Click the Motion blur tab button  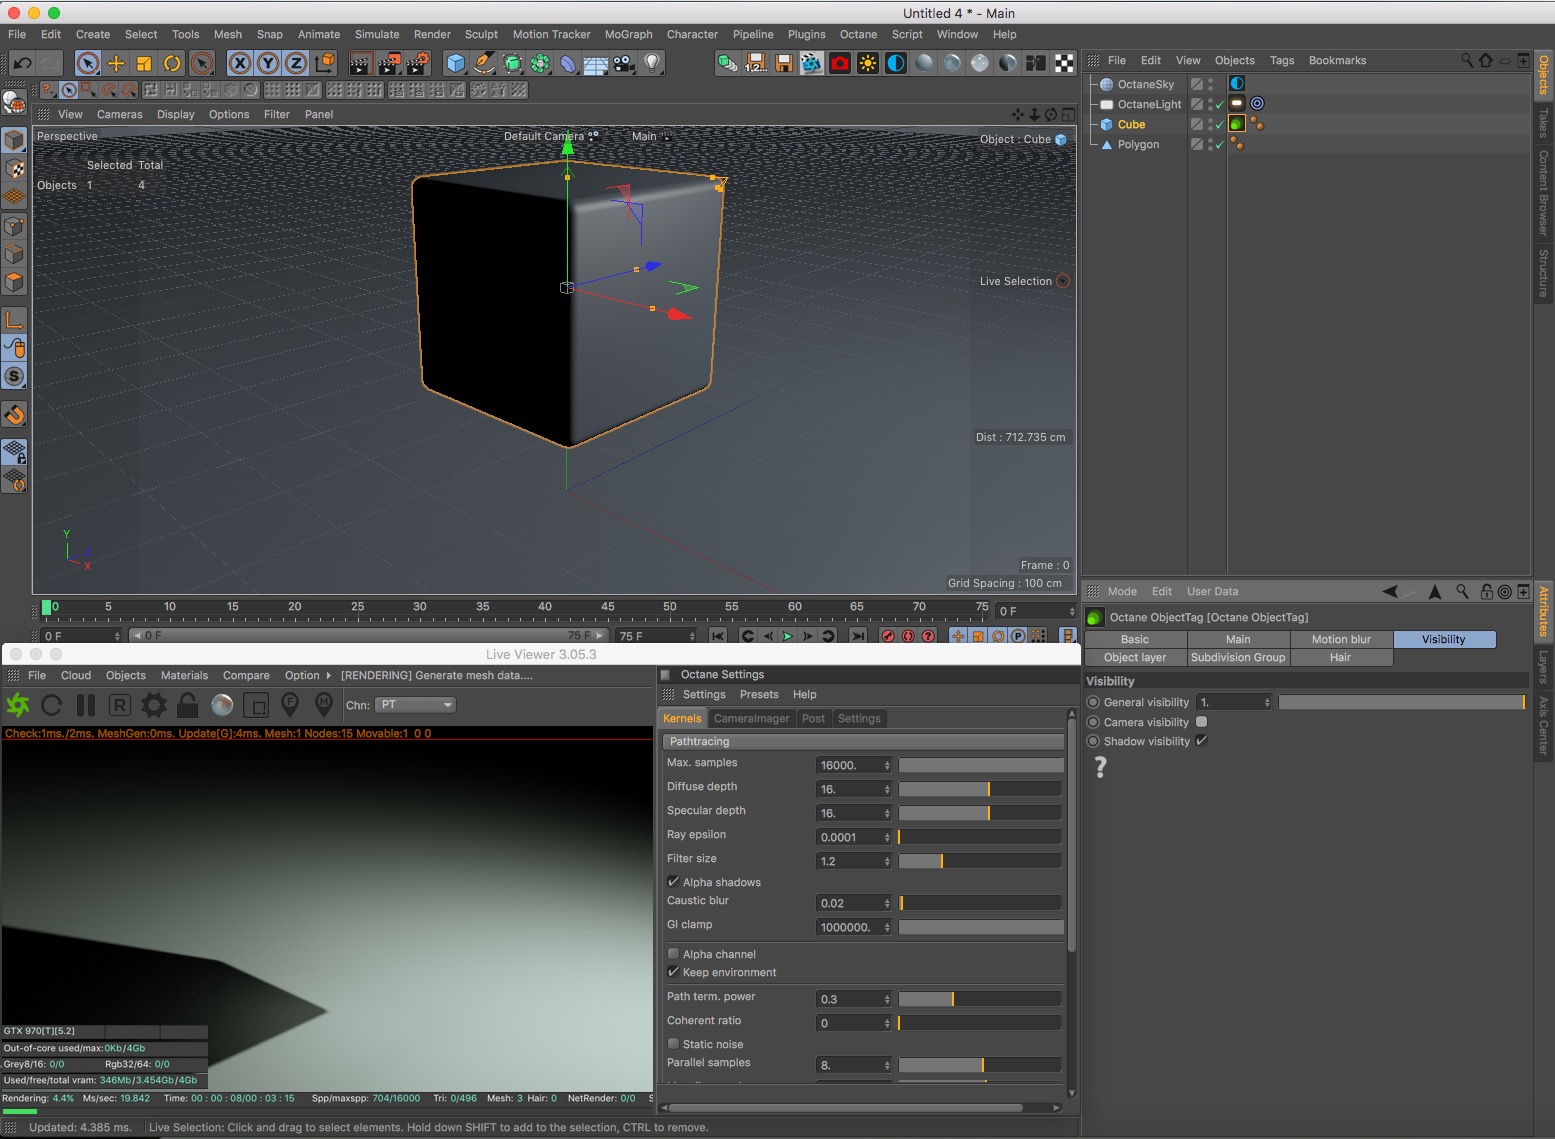point(1340,639)
